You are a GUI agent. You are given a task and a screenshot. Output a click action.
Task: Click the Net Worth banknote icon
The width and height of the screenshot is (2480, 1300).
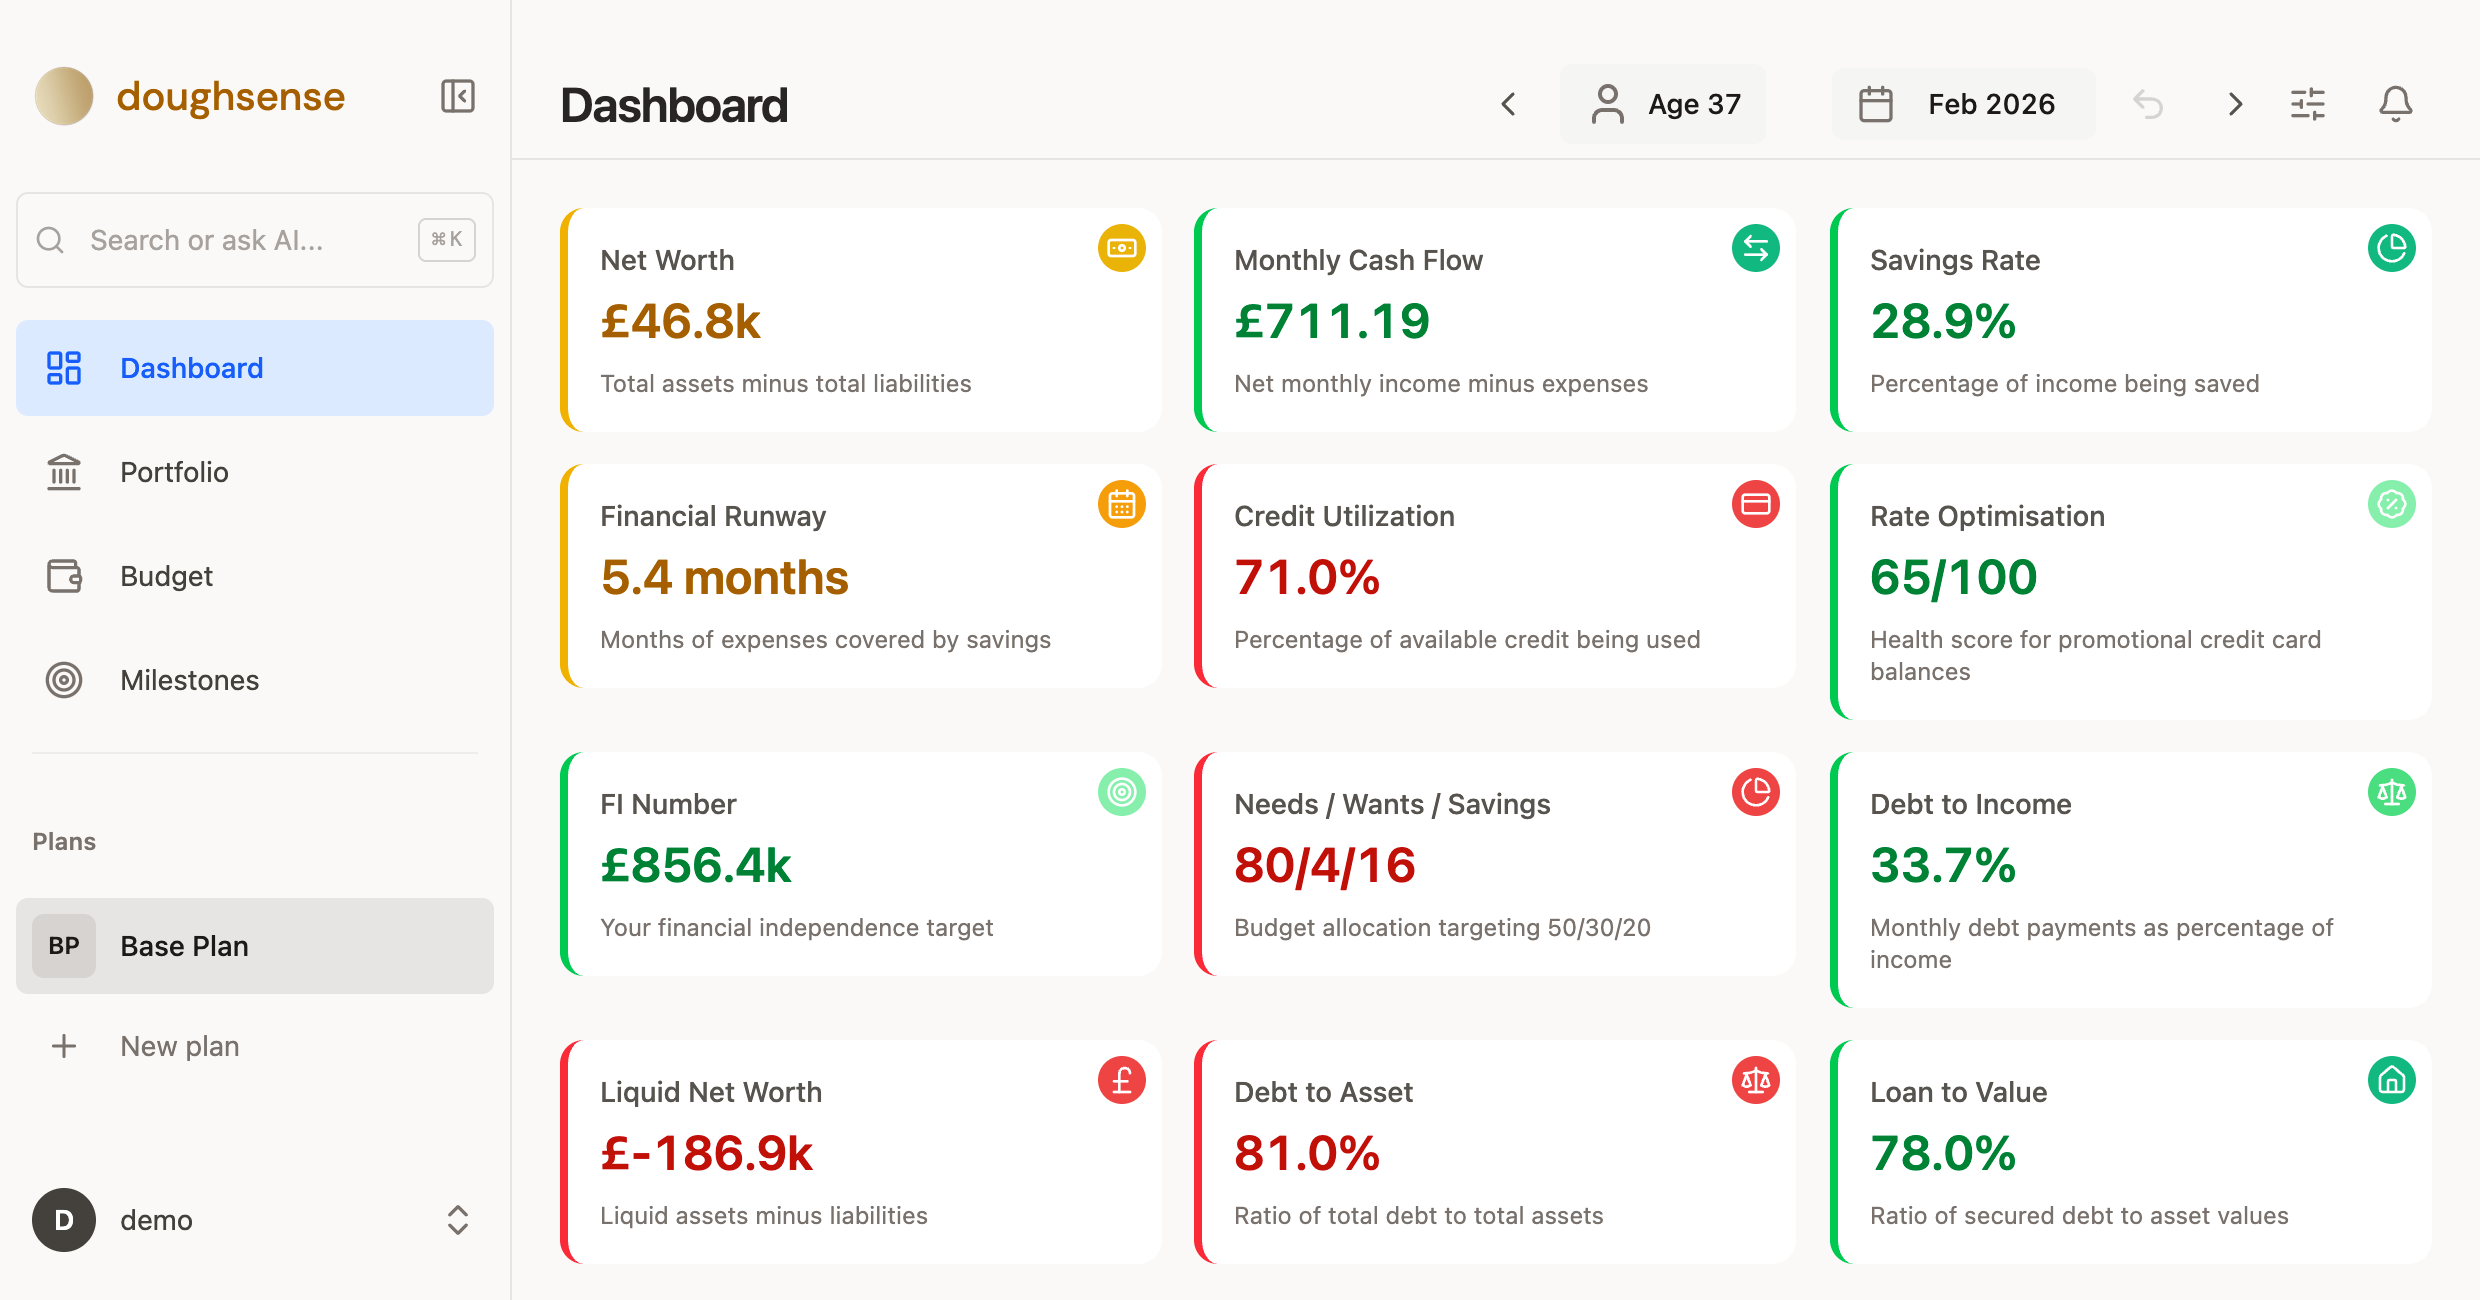[x=1122, y=248]
